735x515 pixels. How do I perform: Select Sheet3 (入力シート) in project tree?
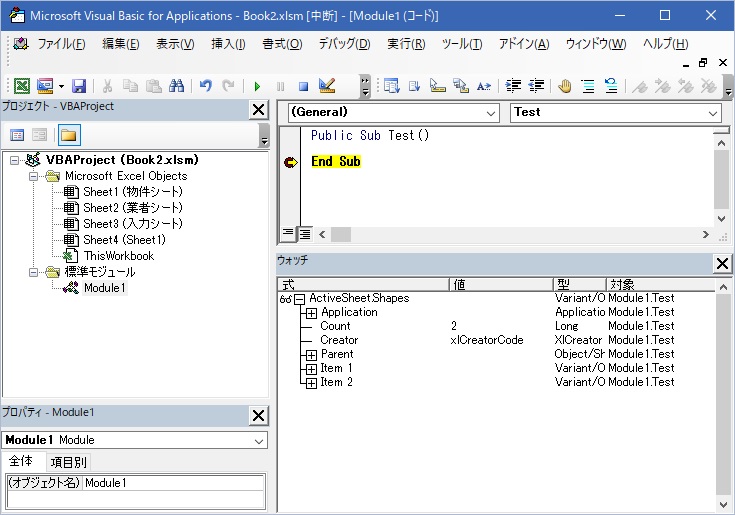click(133, 224)
